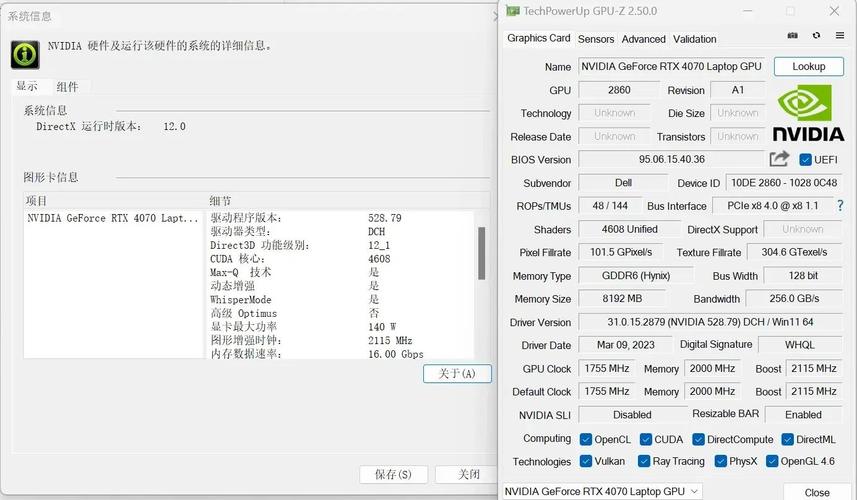Toggle the OpenGL 4.6 checkbox
The image size is (857, 500).
pyautogui.click(x=772, y=461)
